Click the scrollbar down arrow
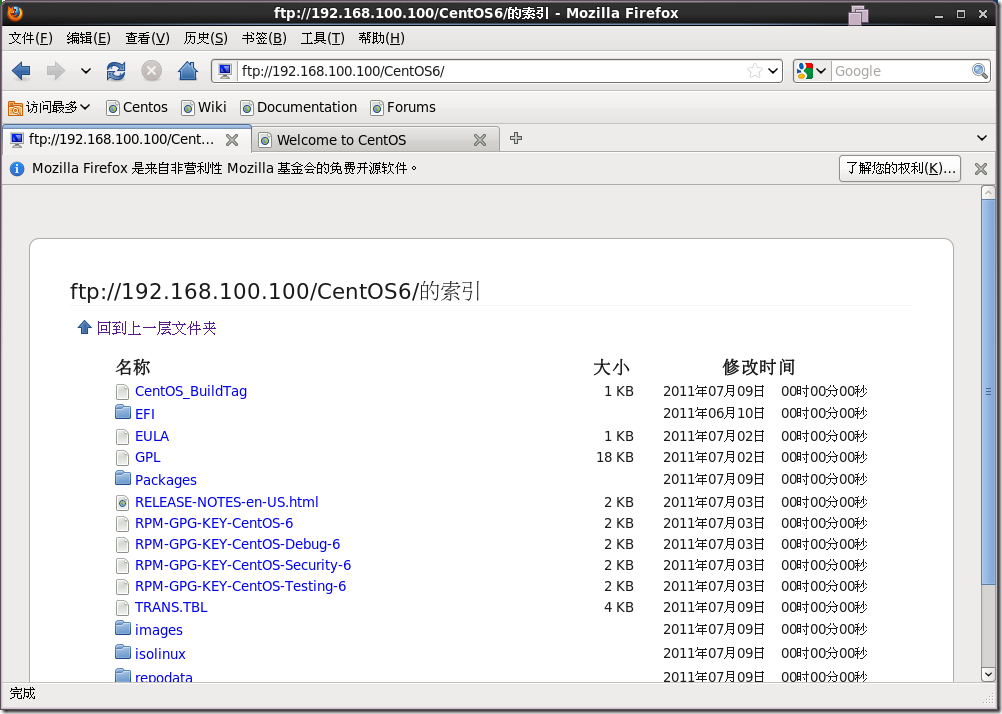1002x714 pixels. (x=988, y=674)
